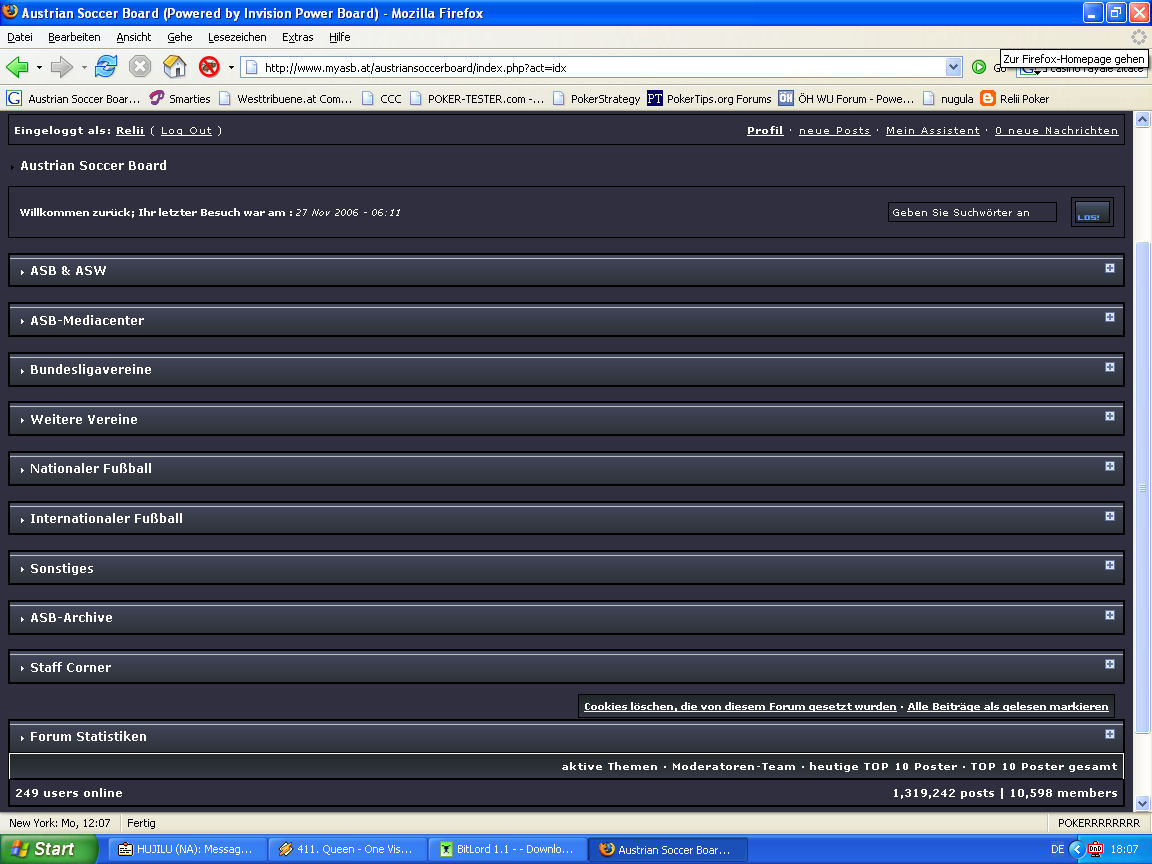The width and height of the screenshot is (1152, 864).
Task: Click the Stop loading icon
Action: 140,67
